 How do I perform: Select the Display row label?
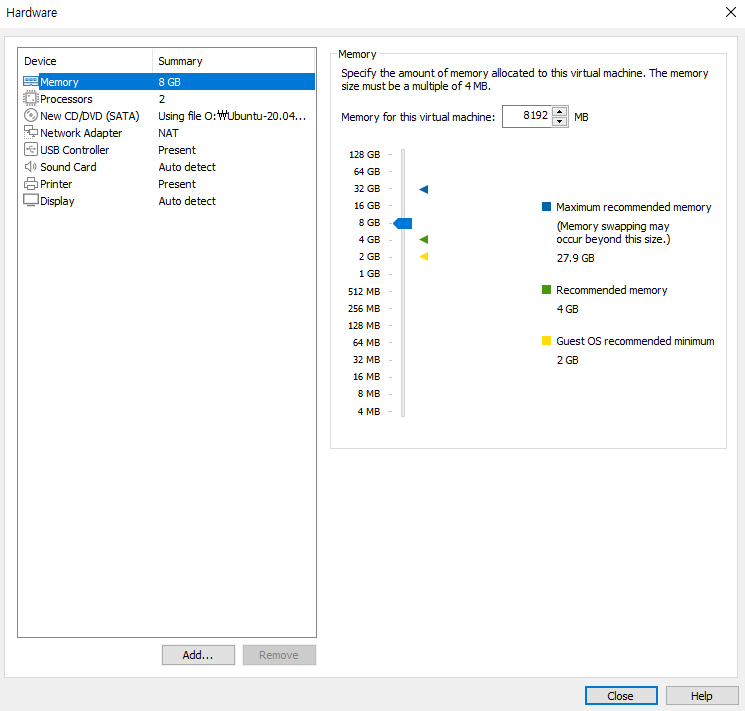(57, 201)
